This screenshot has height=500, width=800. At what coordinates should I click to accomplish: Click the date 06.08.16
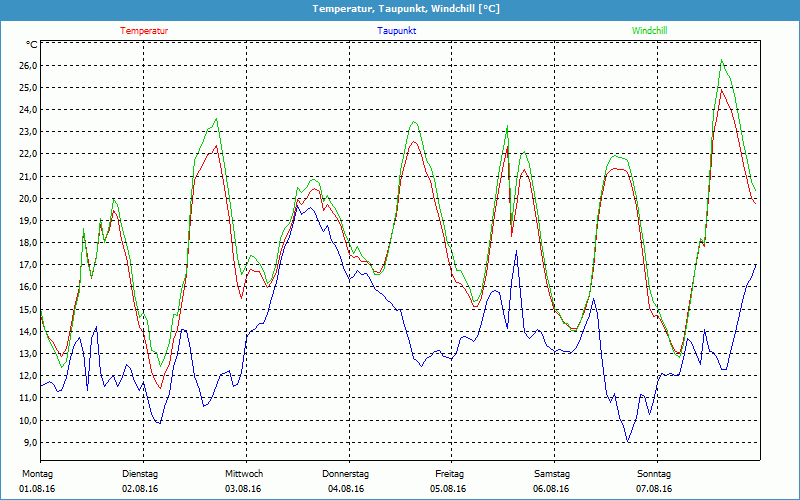(x=551, y=489)
